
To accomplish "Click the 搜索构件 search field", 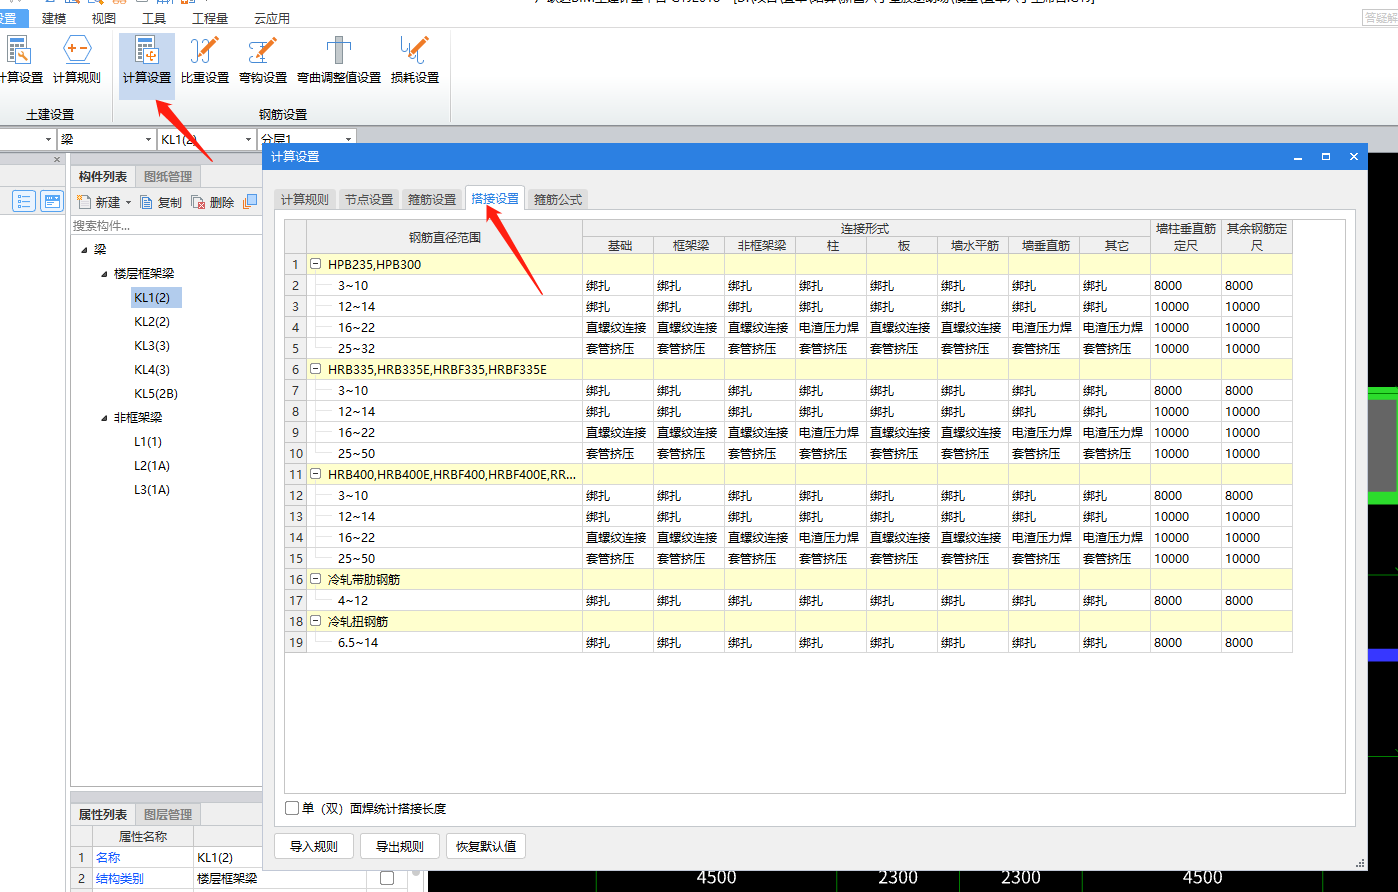I will (x=166, y=226).
